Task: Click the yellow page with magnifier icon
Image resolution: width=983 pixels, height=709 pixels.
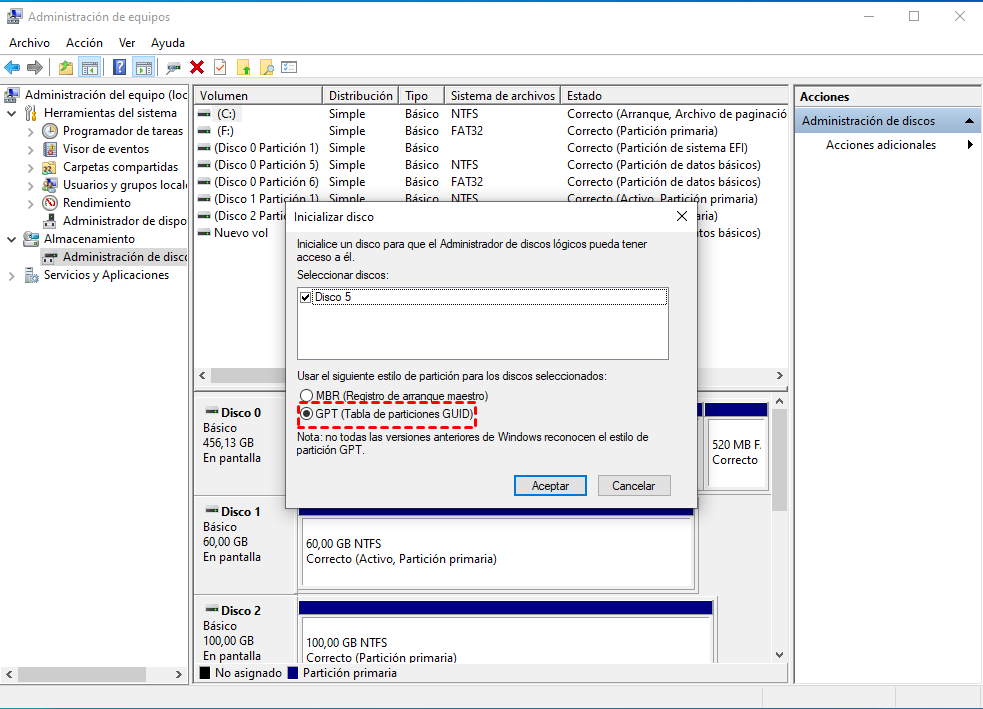Action: 266,67
